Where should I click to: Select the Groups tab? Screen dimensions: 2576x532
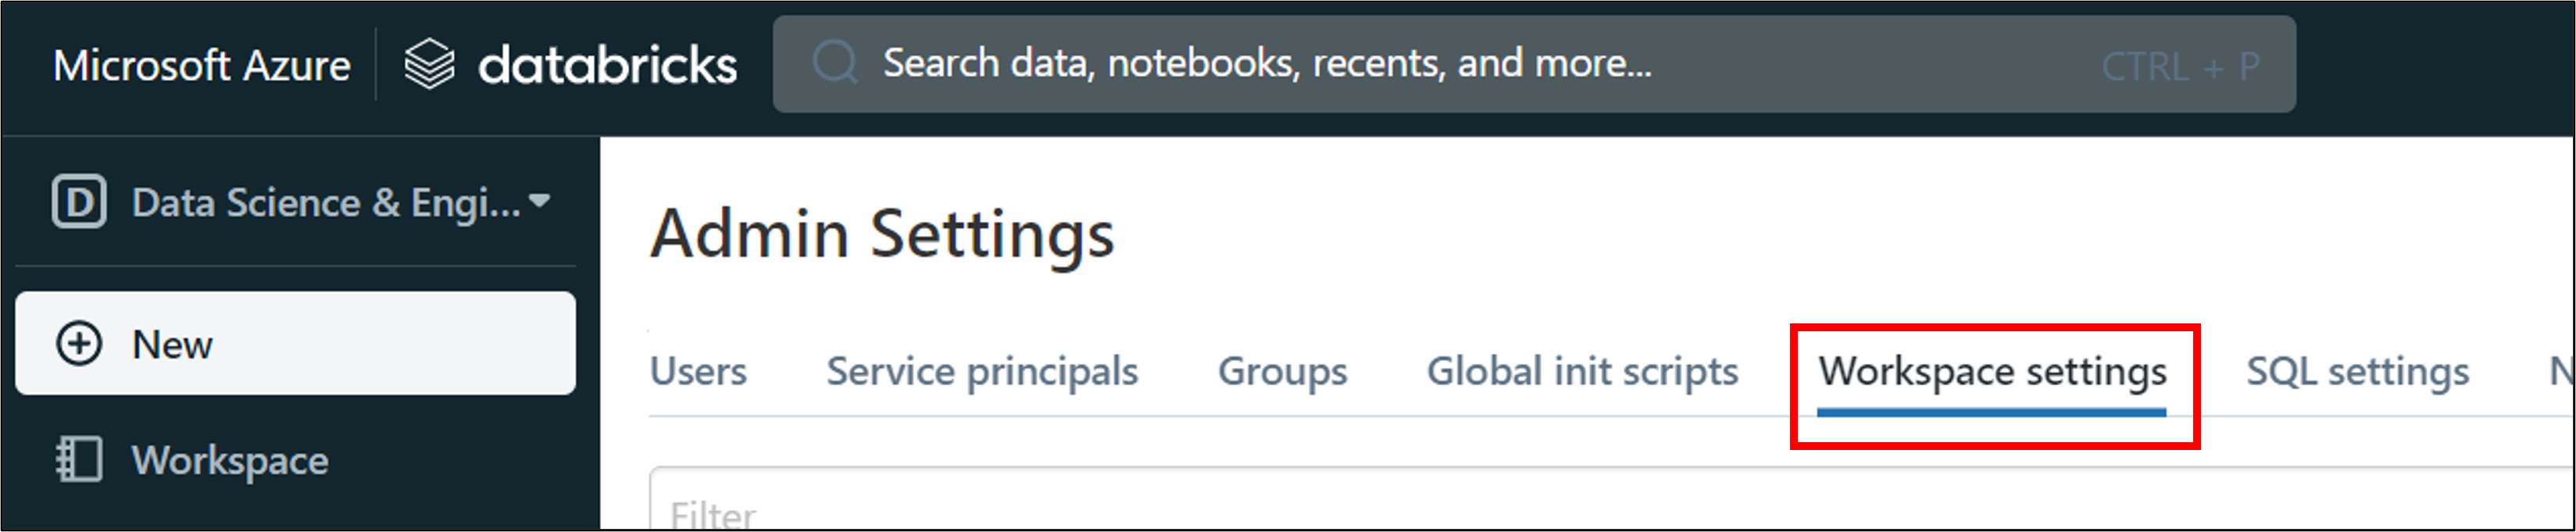1282,372
